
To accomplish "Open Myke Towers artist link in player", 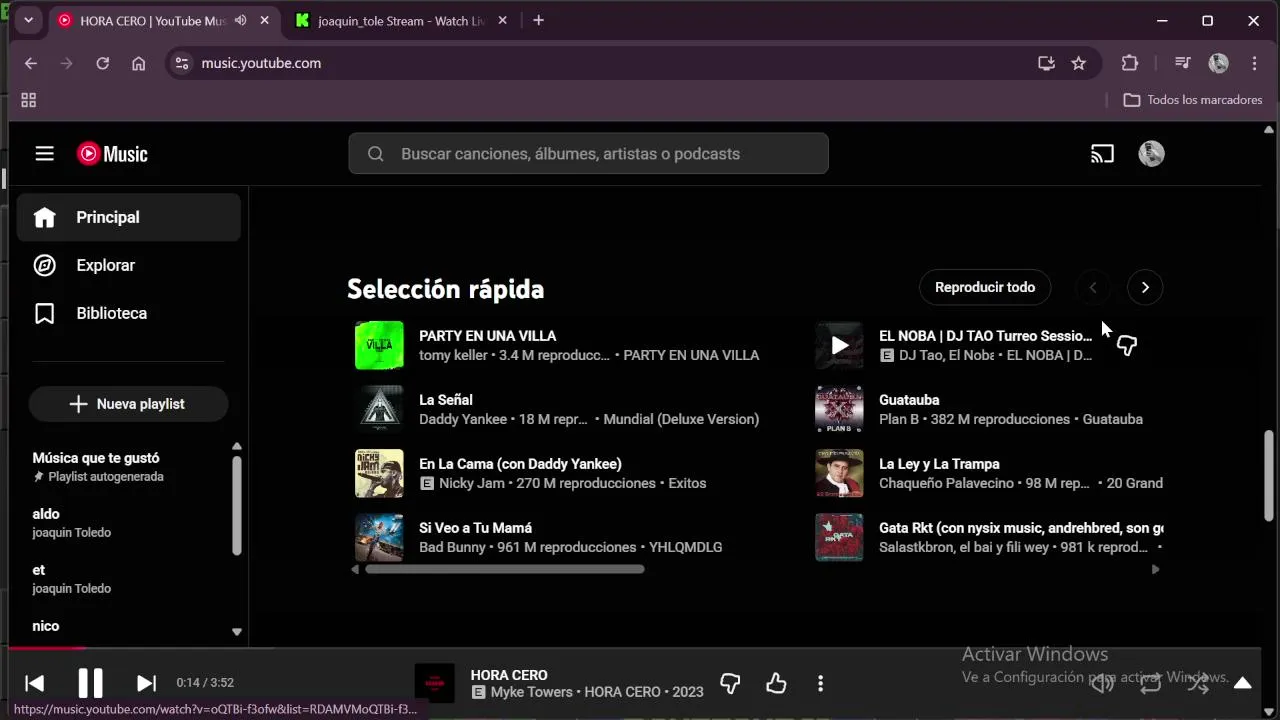I will 531,692.
